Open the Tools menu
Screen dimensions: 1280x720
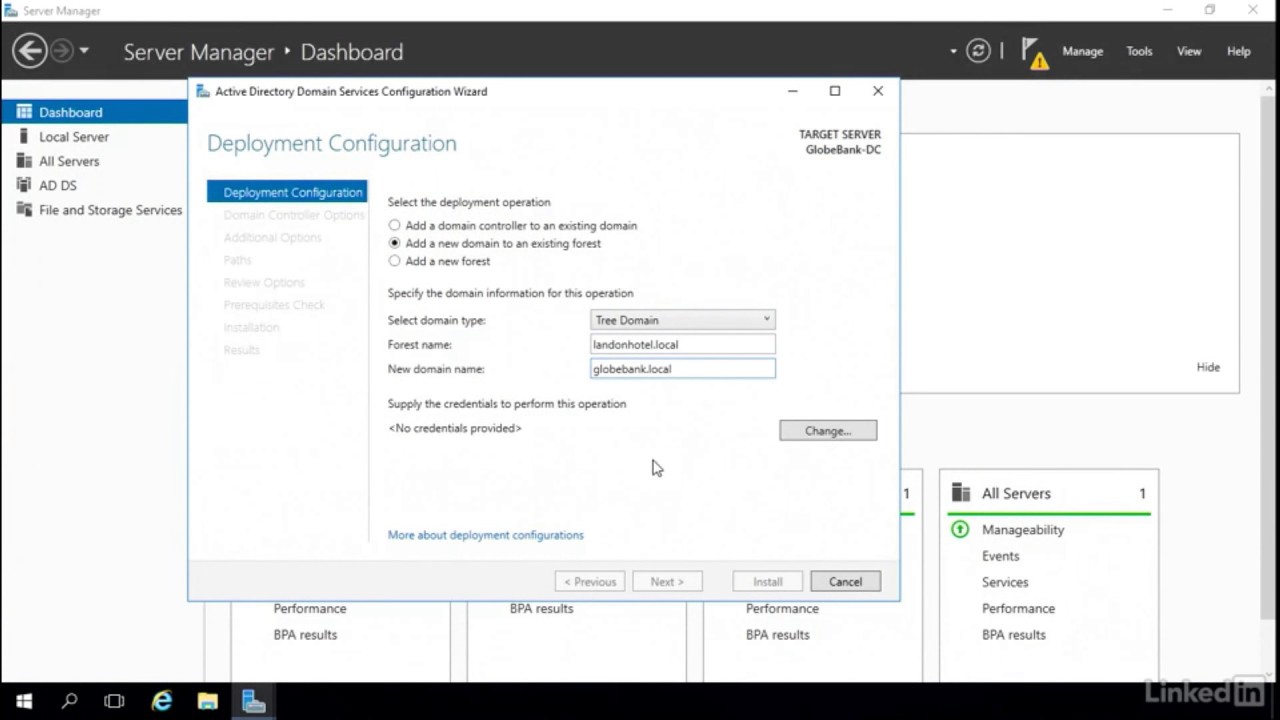pos(1139,51)
